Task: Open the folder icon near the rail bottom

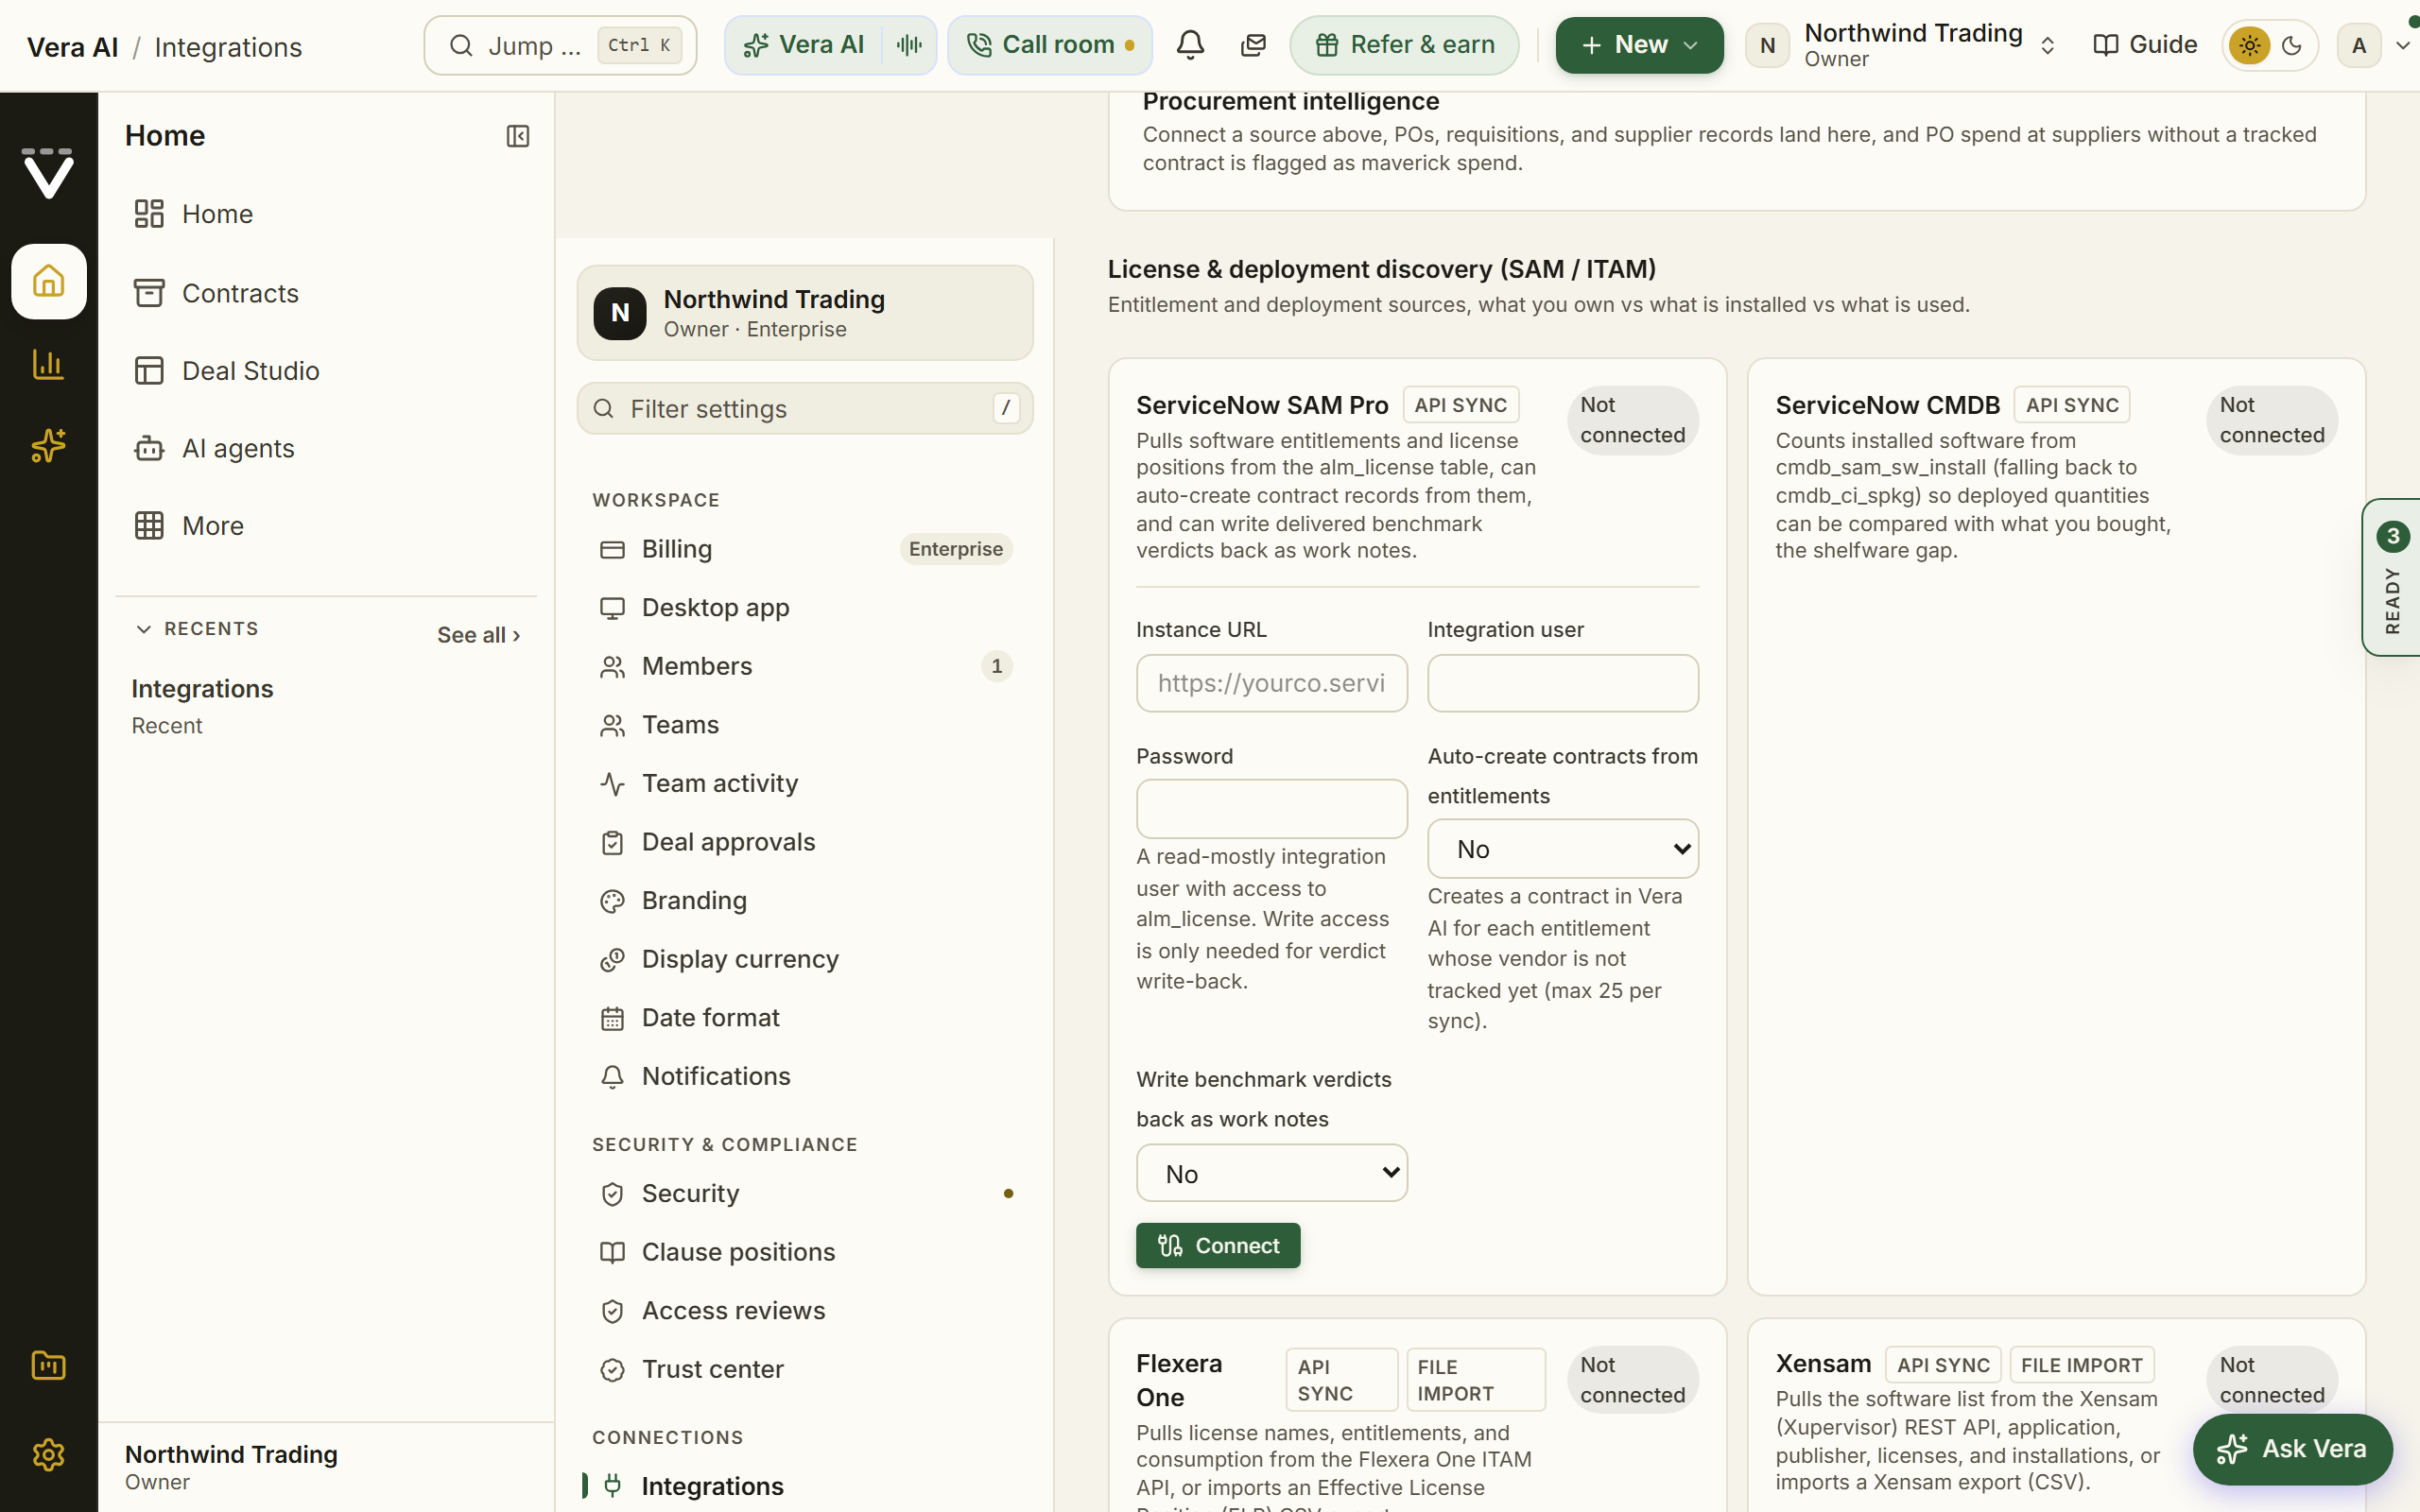Action: coord(48,1365)
